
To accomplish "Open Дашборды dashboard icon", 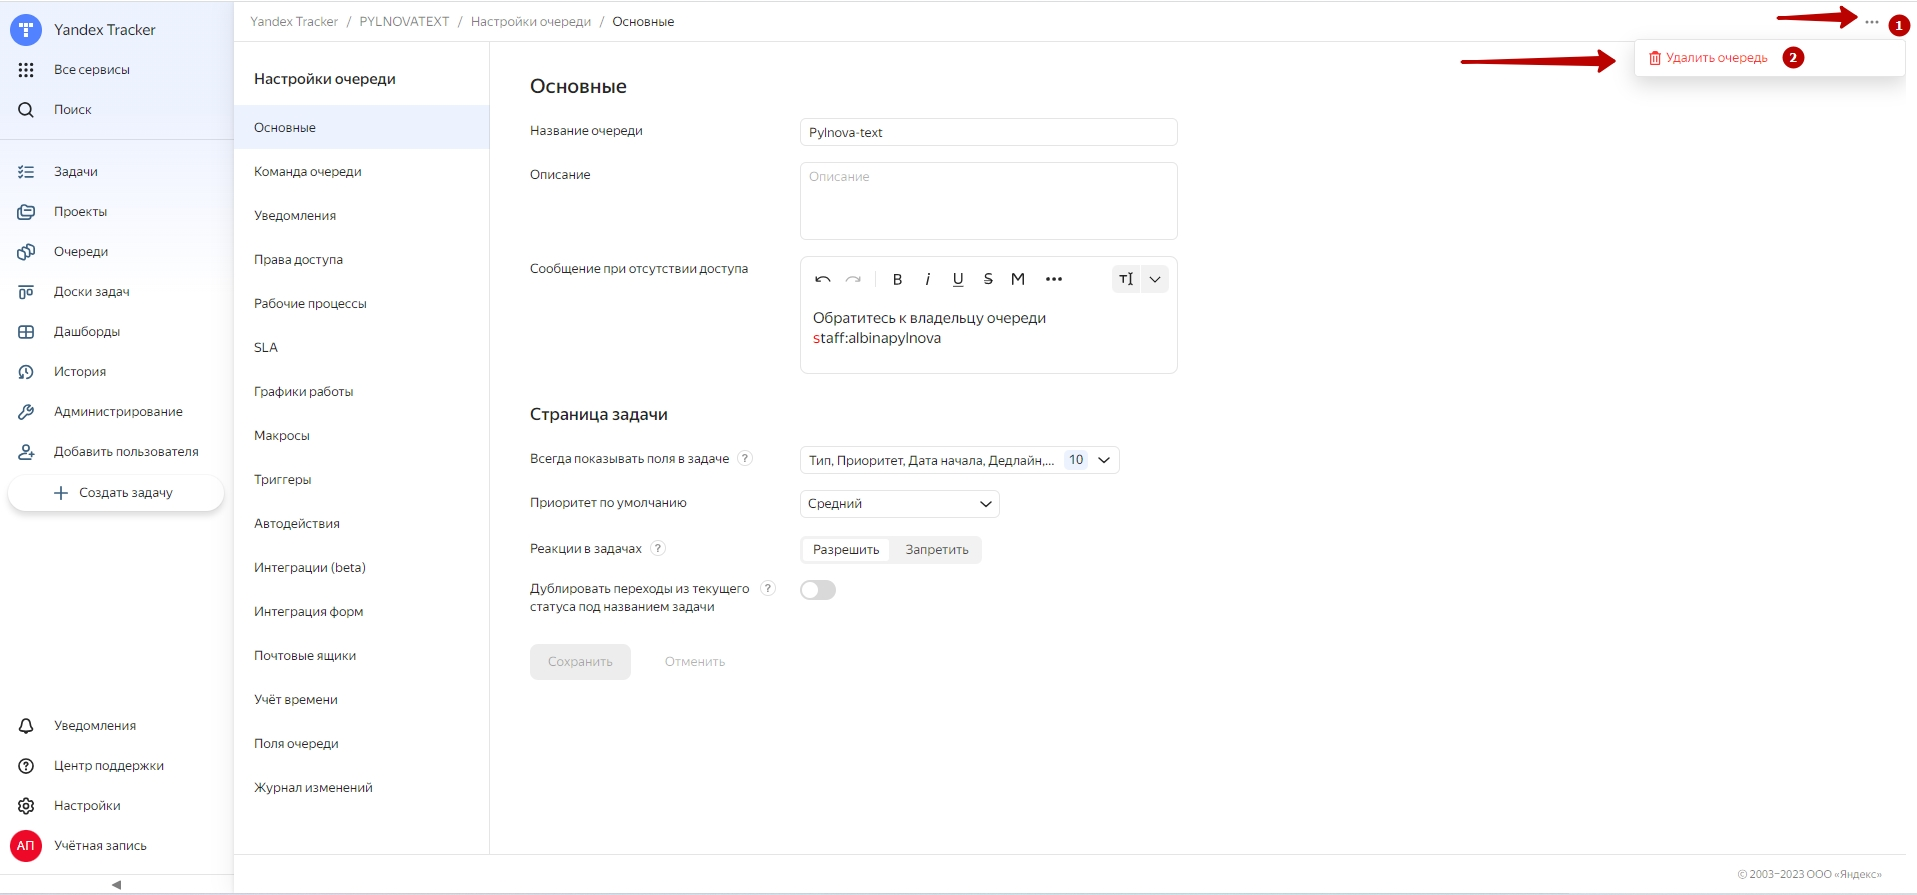I will coord(26,332).
